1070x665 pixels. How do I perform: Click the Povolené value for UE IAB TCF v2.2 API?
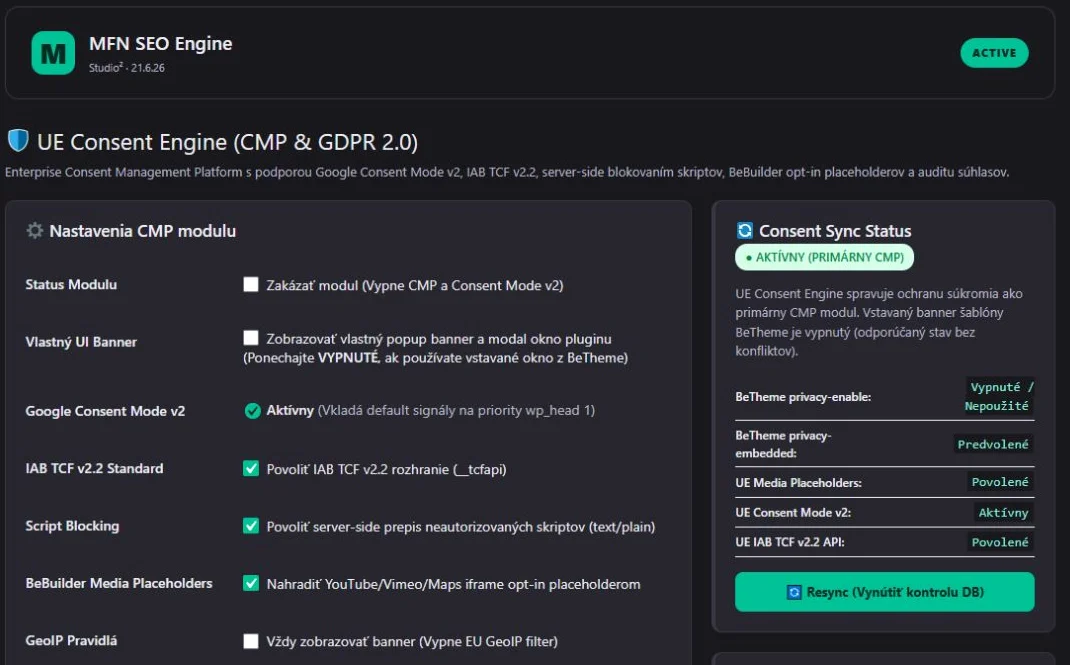[1000, 542]
